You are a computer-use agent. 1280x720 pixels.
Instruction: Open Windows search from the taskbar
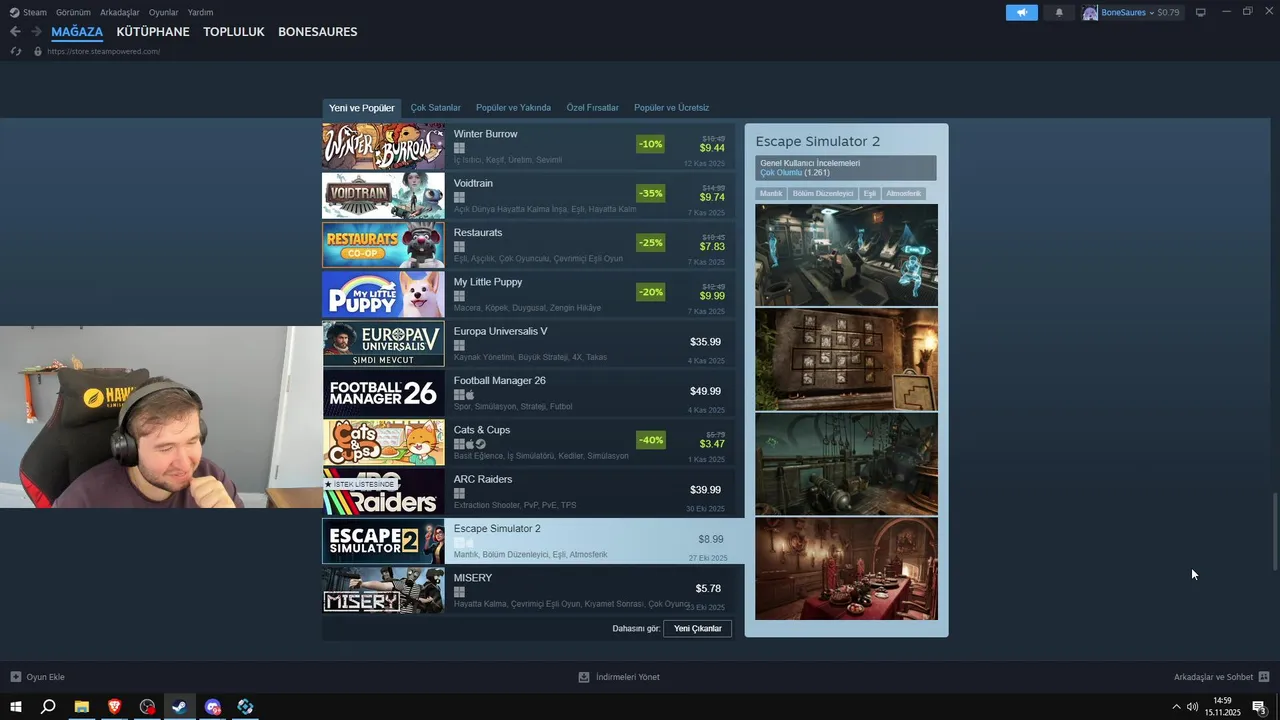[48, 707]
